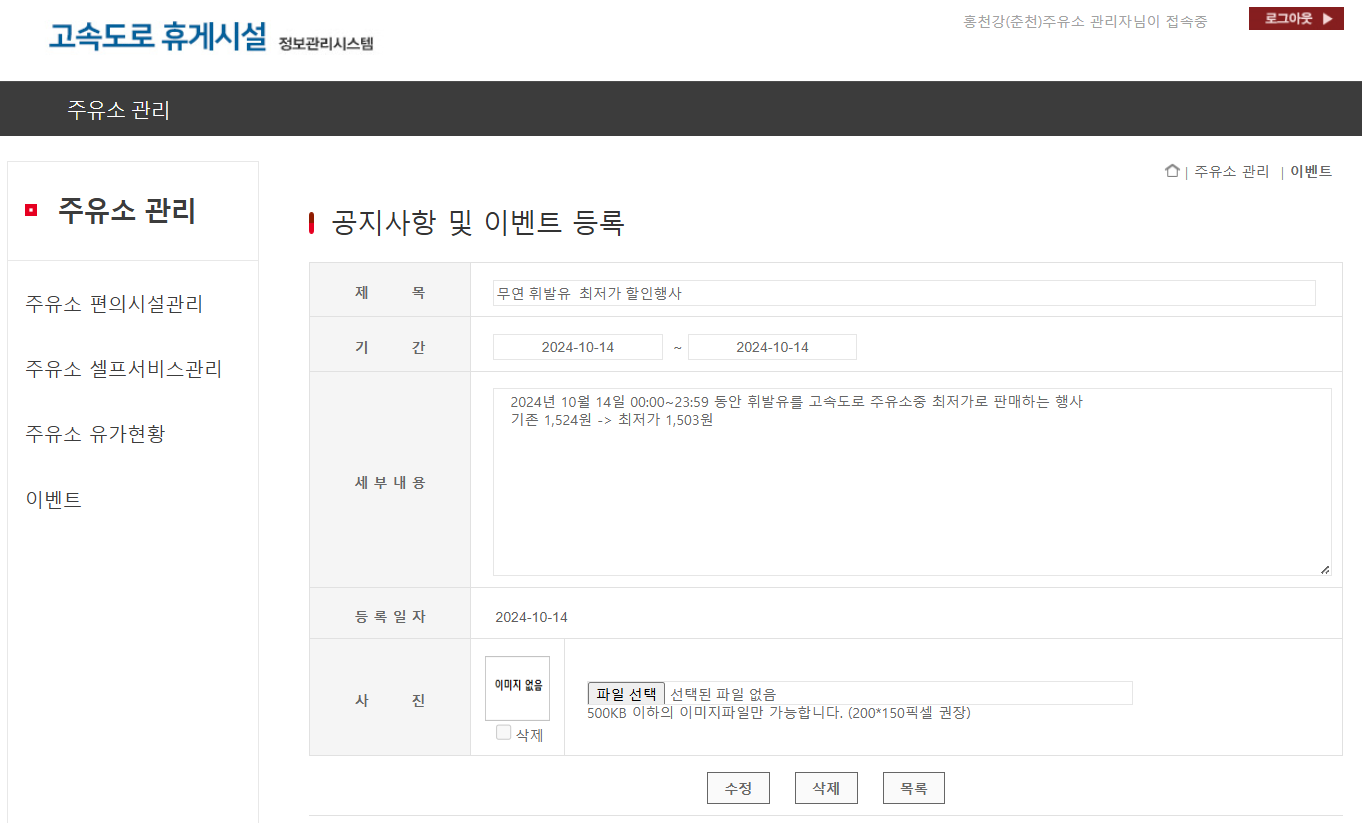Open 주유소 편의시설관리 in the sidebar
The width and height of the screenshot is (1362, 823).
114,304
